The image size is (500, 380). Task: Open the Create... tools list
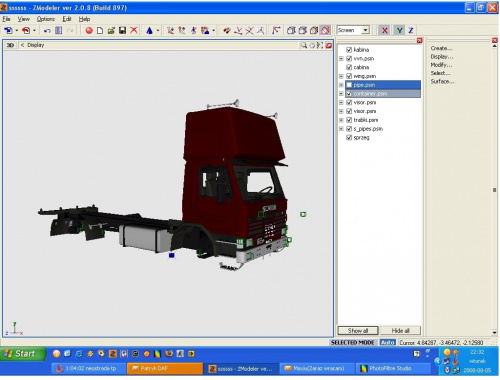(x=441, y=48)
